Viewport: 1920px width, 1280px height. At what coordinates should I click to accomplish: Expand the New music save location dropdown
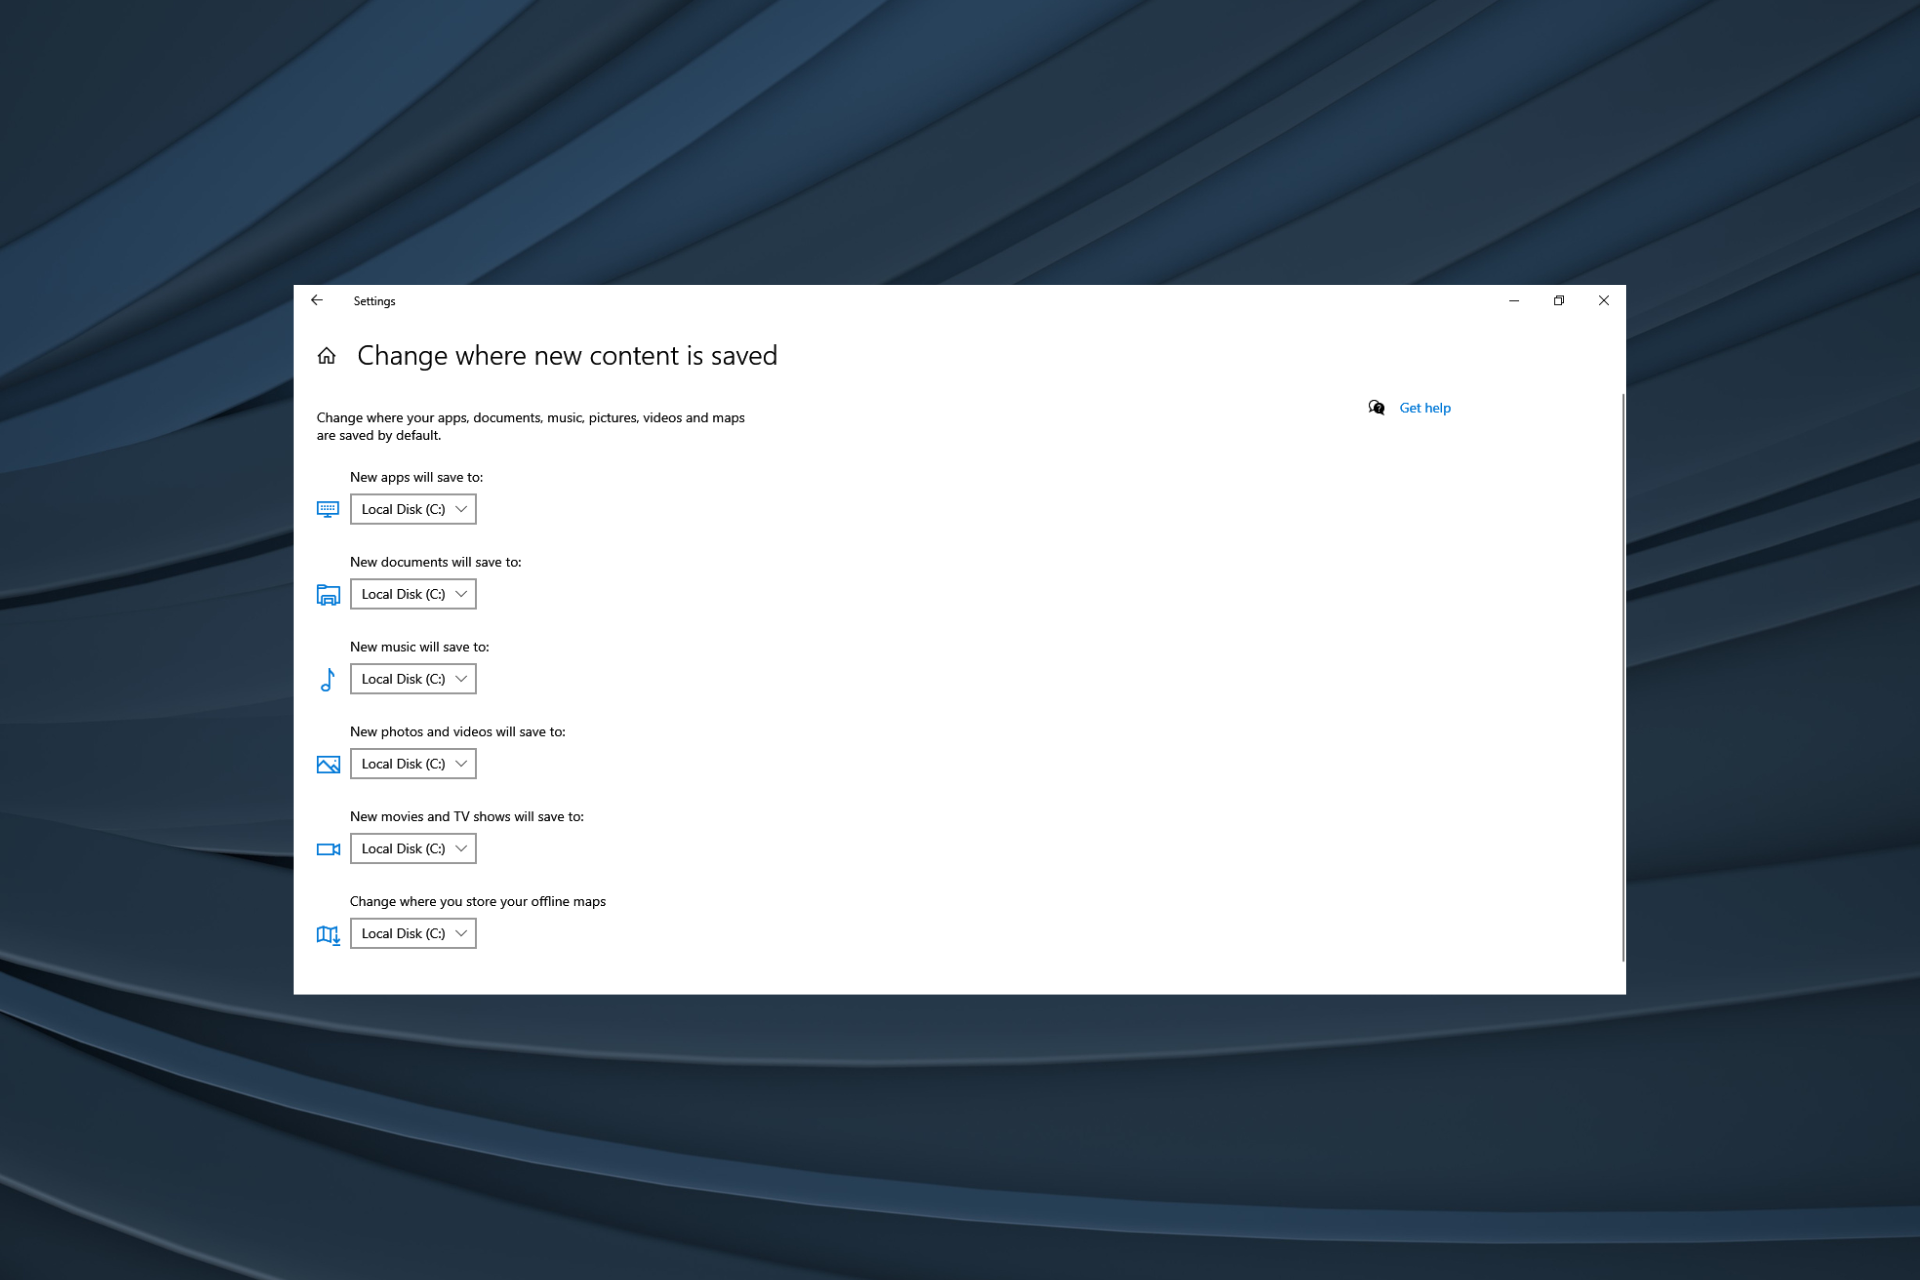click(x=413, y=679)
